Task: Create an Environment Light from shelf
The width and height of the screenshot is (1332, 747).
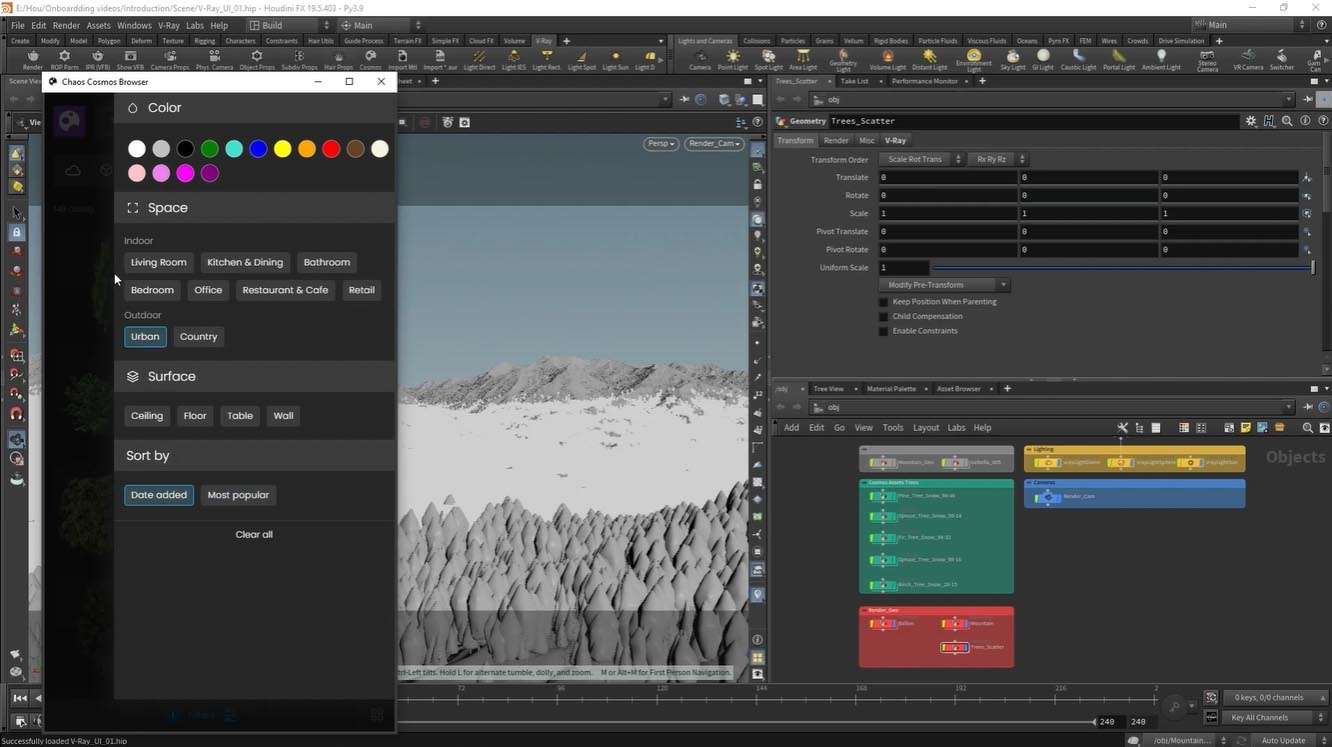Action: pyautogui.click(x=973, y=58)
